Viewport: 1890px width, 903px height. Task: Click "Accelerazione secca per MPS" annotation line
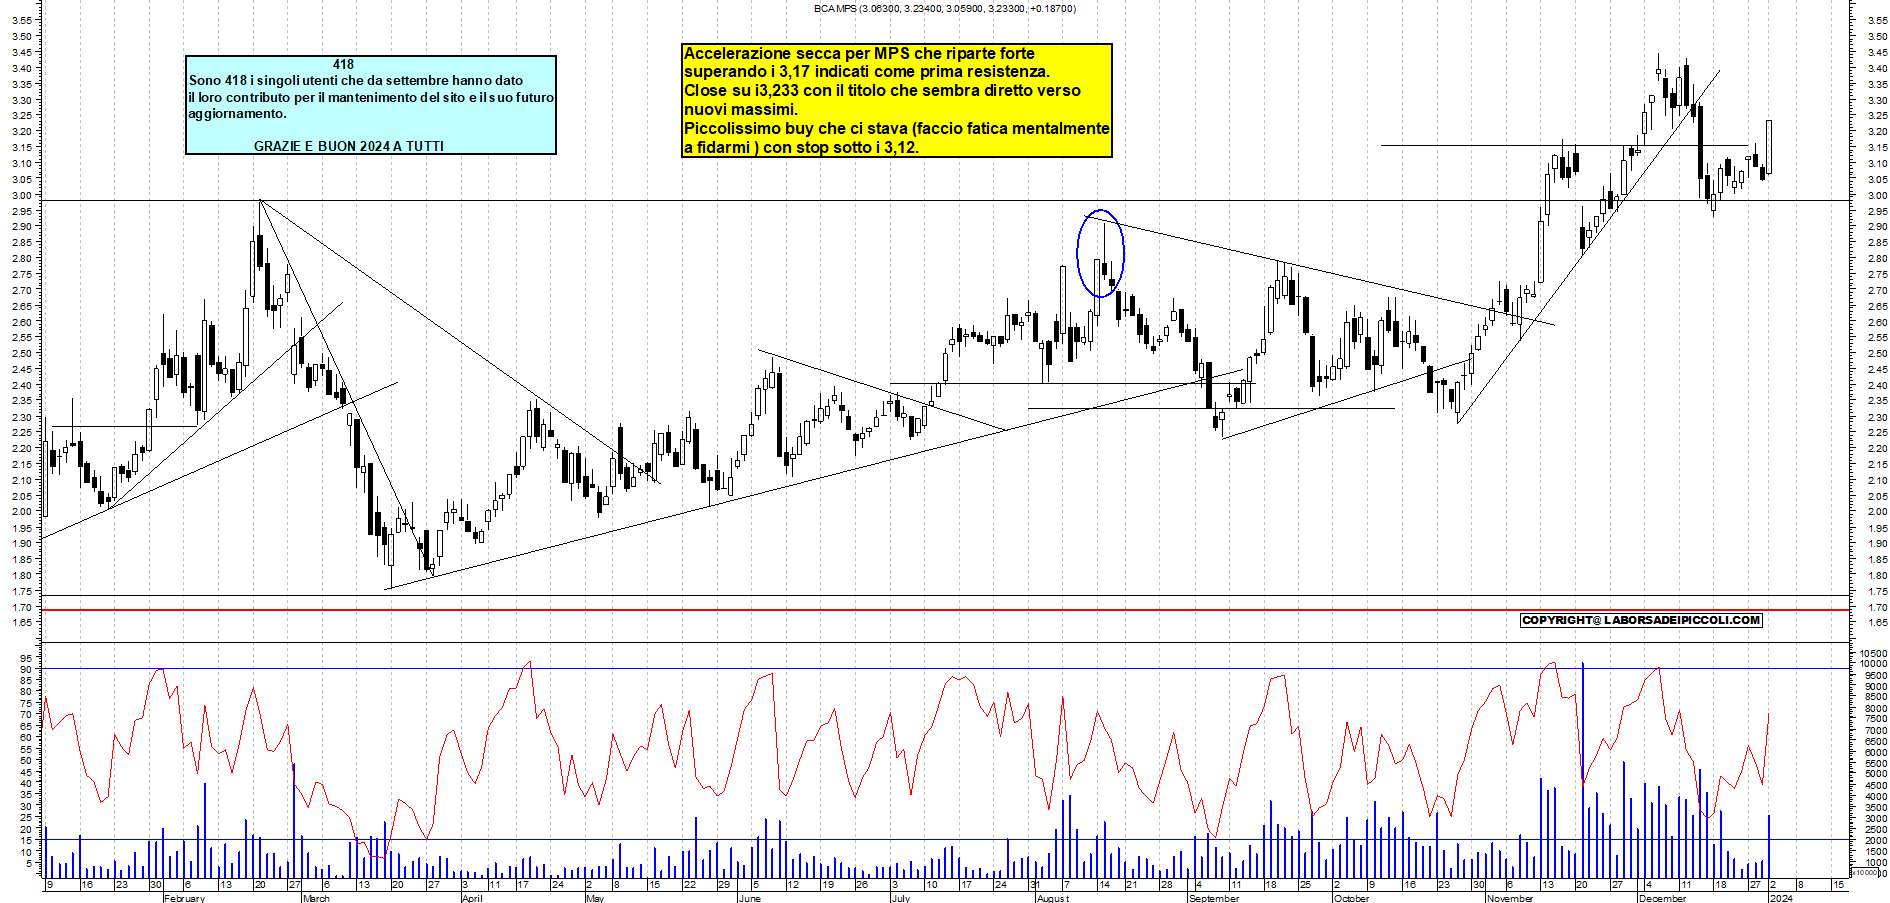point(859,53)
